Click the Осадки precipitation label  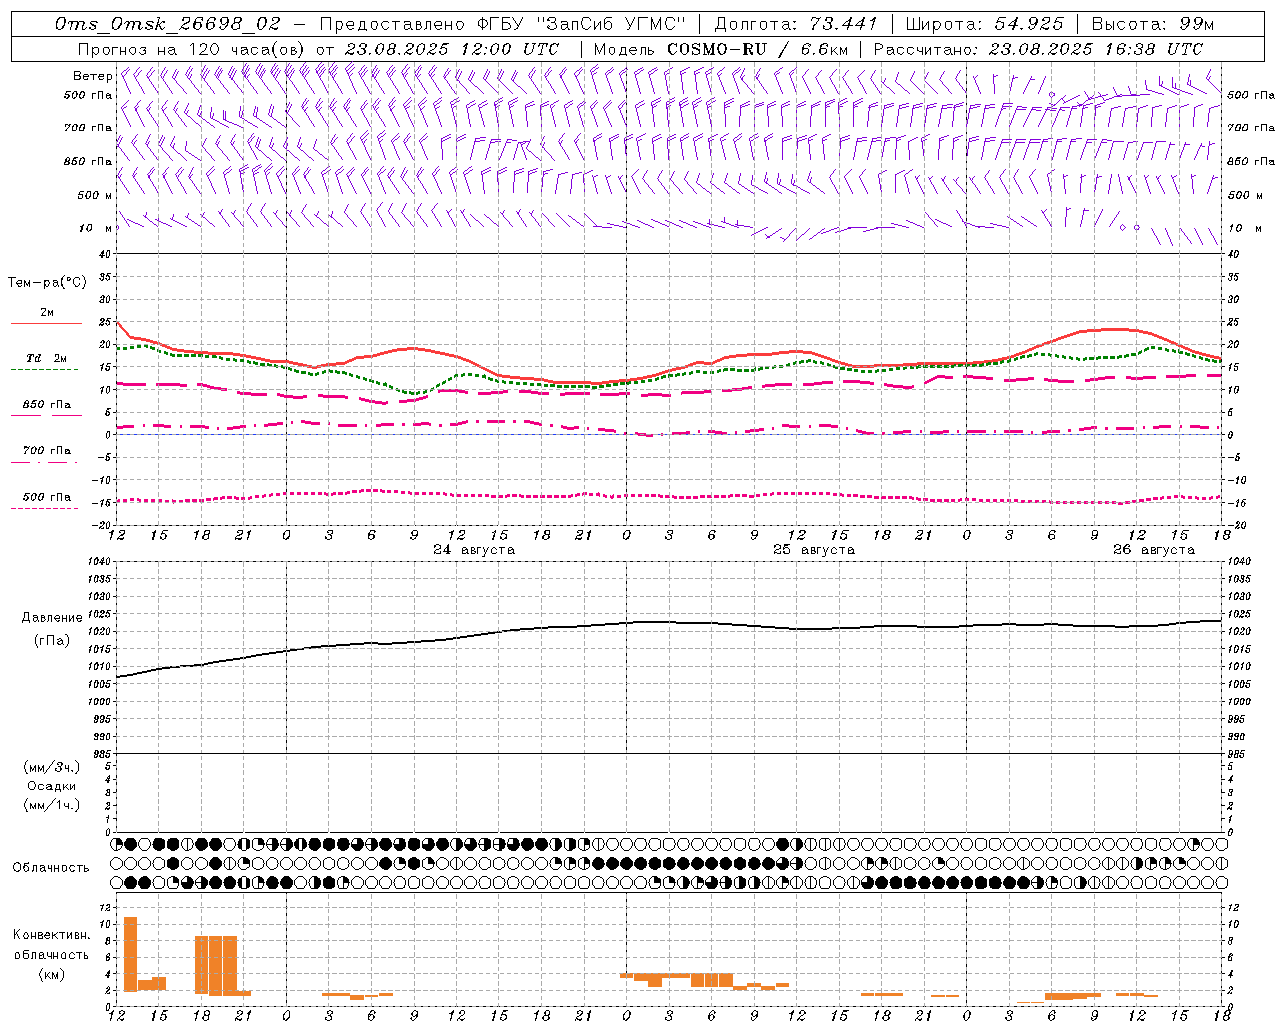point(52,786)
